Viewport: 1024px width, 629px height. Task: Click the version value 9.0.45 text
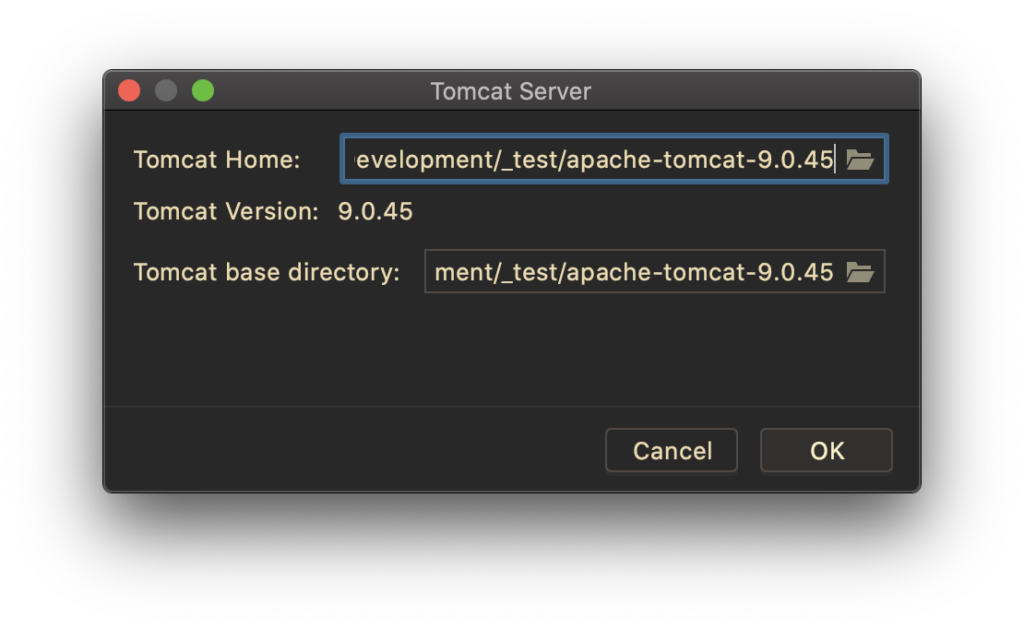375,212
